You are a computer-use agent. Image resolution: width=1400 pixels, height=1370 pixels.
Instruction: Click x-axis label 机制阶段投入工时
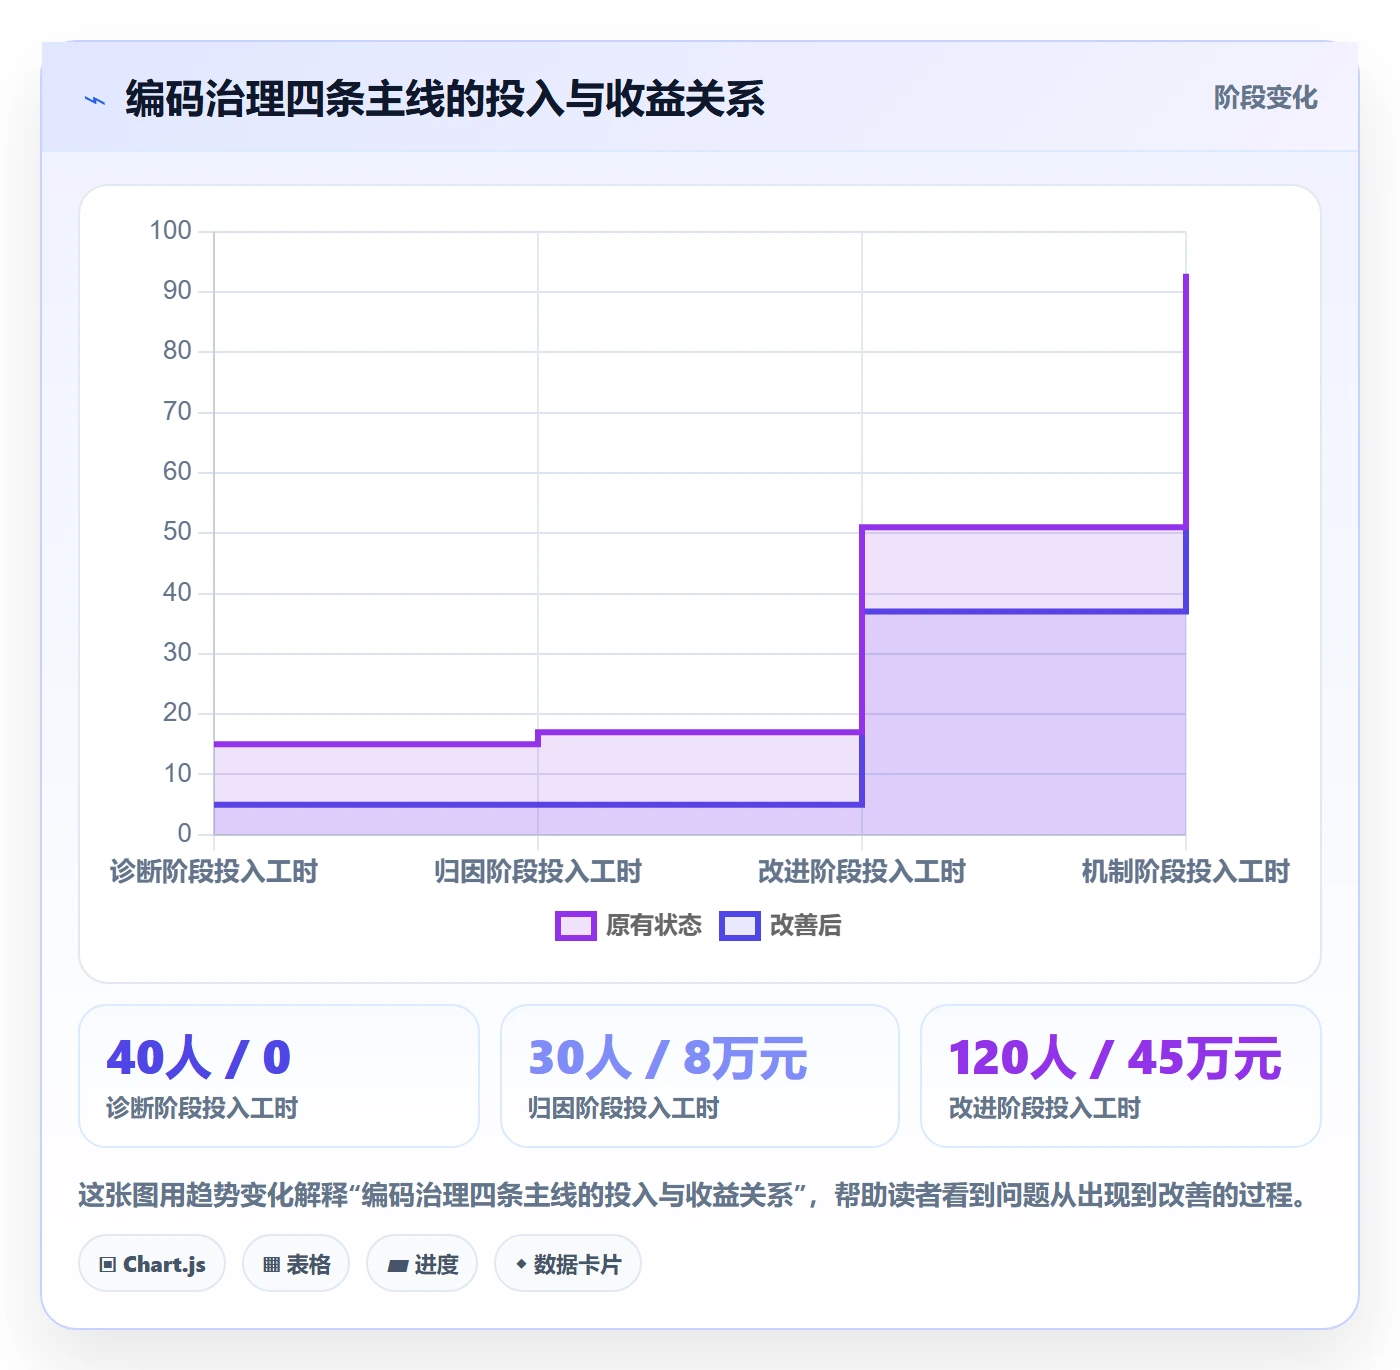[1186, 872]
